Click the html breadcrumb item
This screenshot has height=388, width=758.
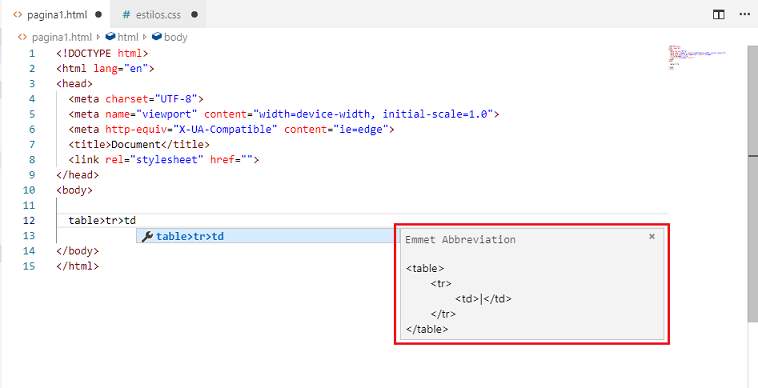click(x=128, y=37)
